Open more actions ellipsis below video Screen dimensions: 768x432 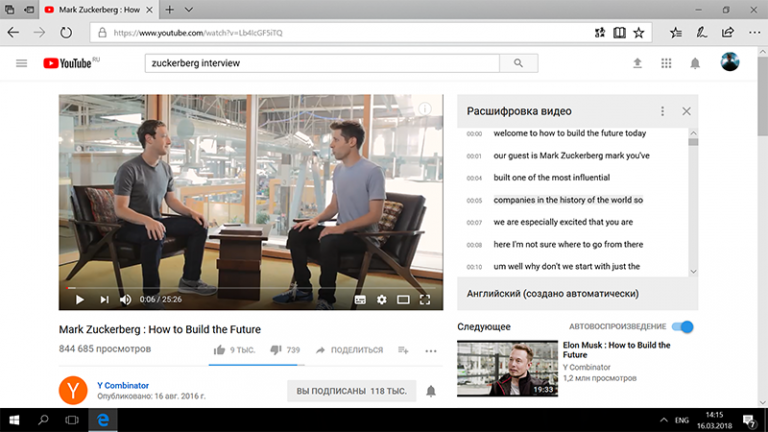431,350
